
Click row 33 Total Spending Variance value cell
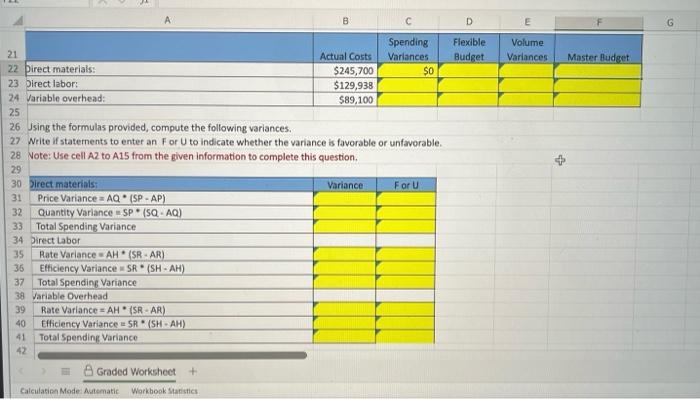[x=345, y=226]
